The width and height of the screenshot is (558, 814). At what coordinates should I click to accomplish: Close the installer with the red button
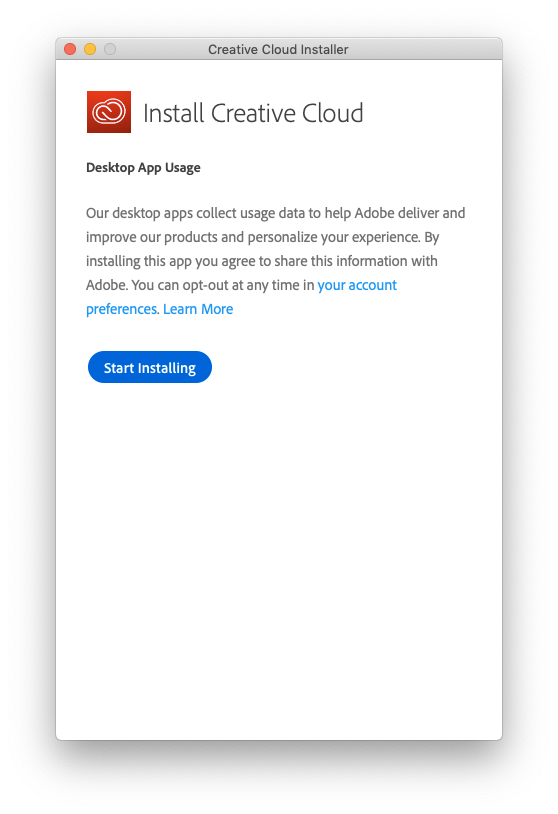click(70, 49)
